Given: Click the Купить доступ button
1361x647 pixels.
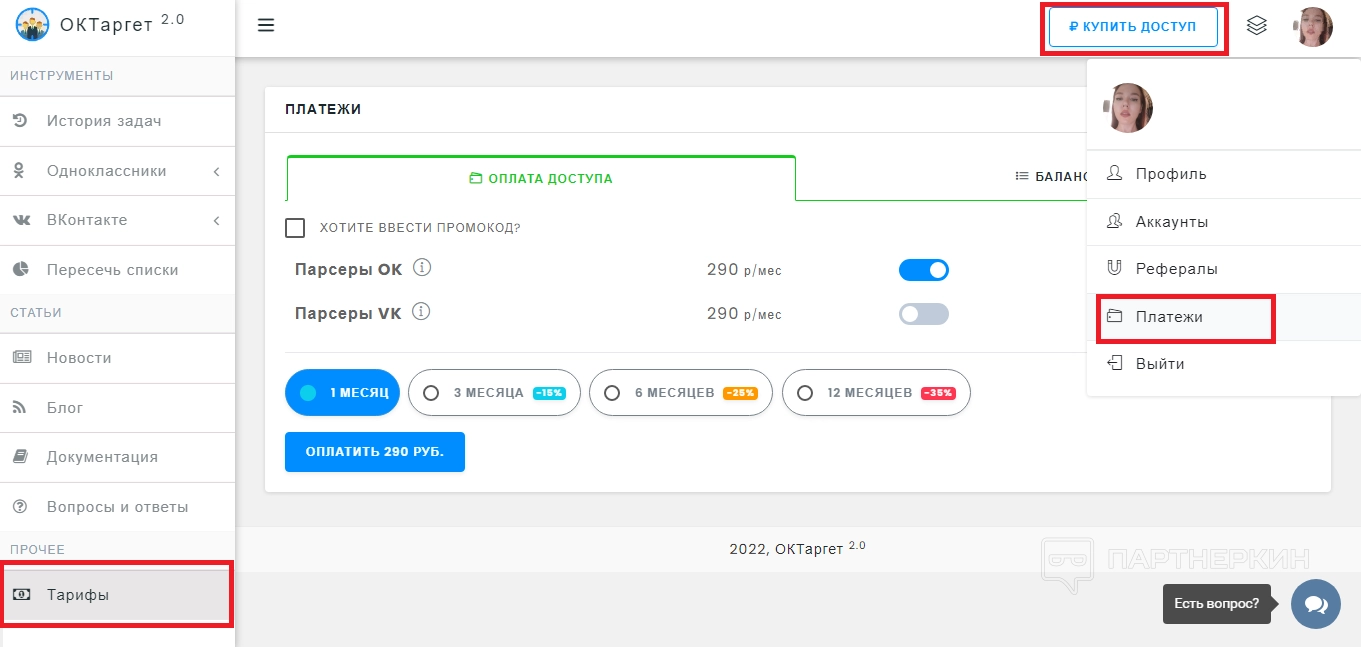Looking at the screenshot, I should click(x=1133, y=27).
